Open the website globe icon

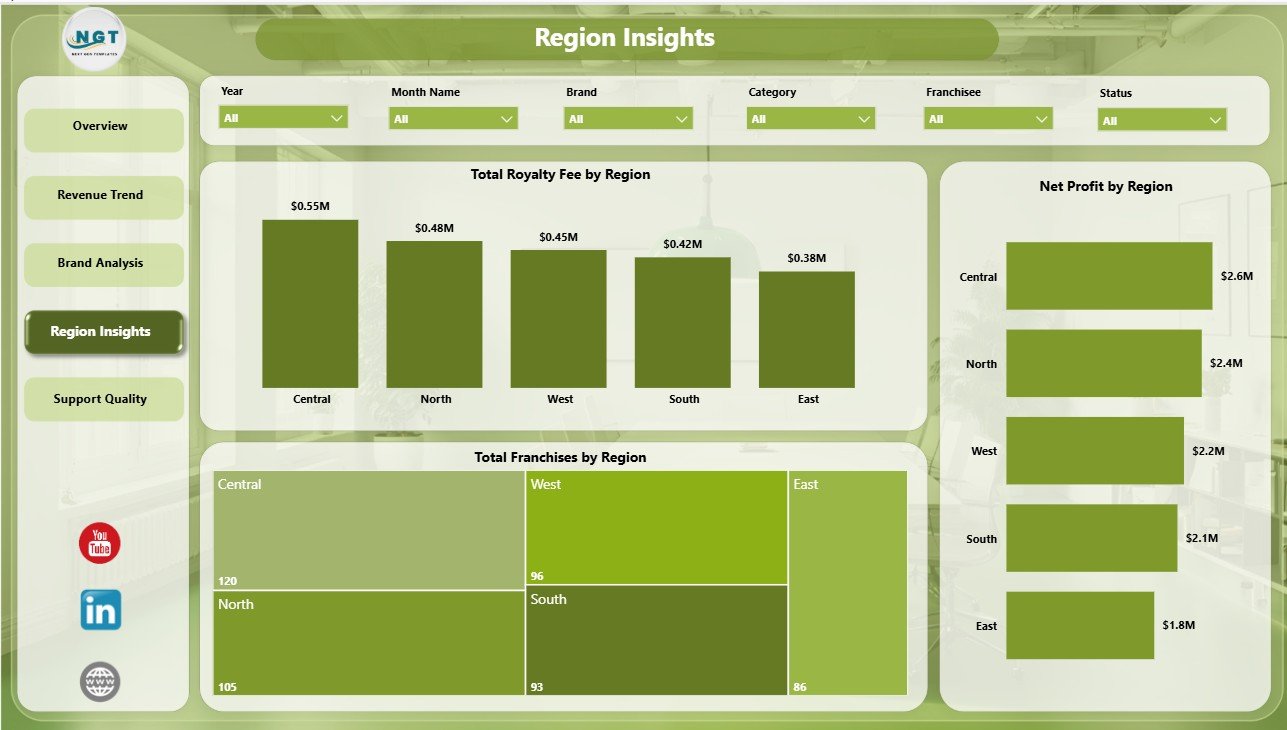pos(100,681)
